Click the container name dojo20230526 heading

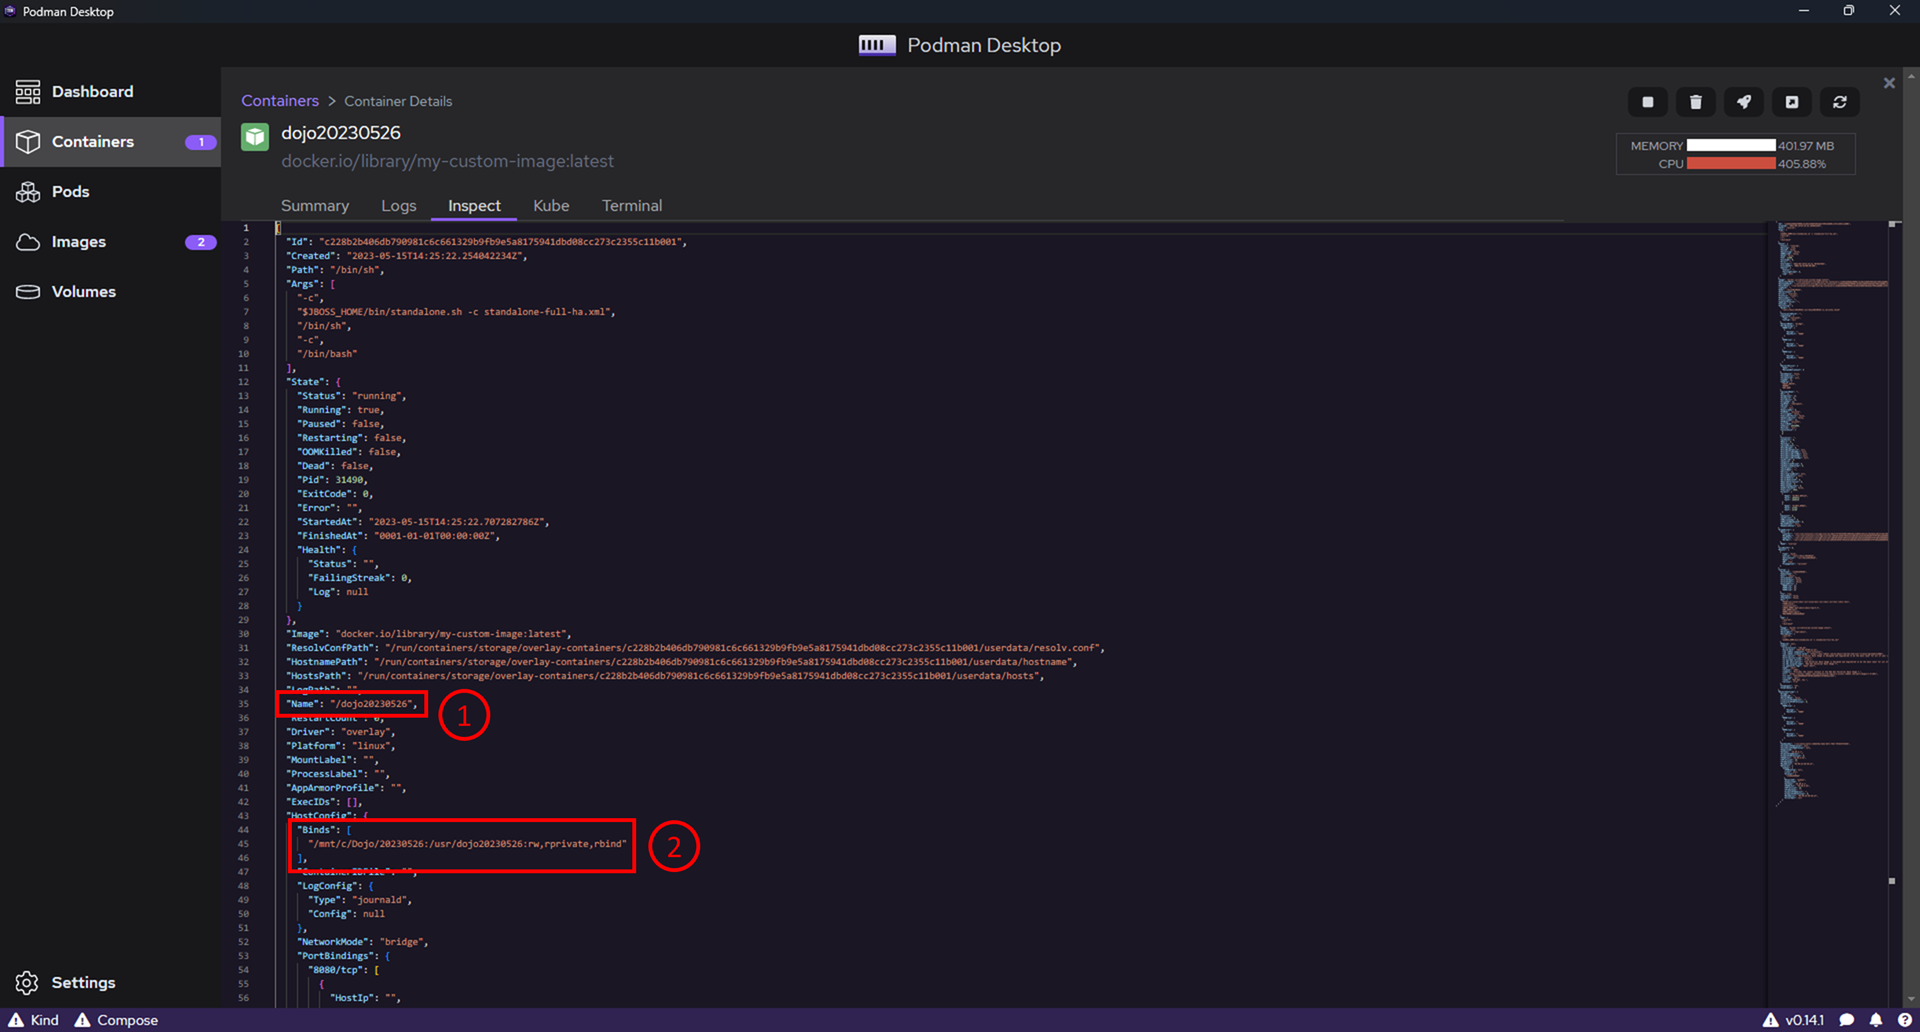point(341,133)
